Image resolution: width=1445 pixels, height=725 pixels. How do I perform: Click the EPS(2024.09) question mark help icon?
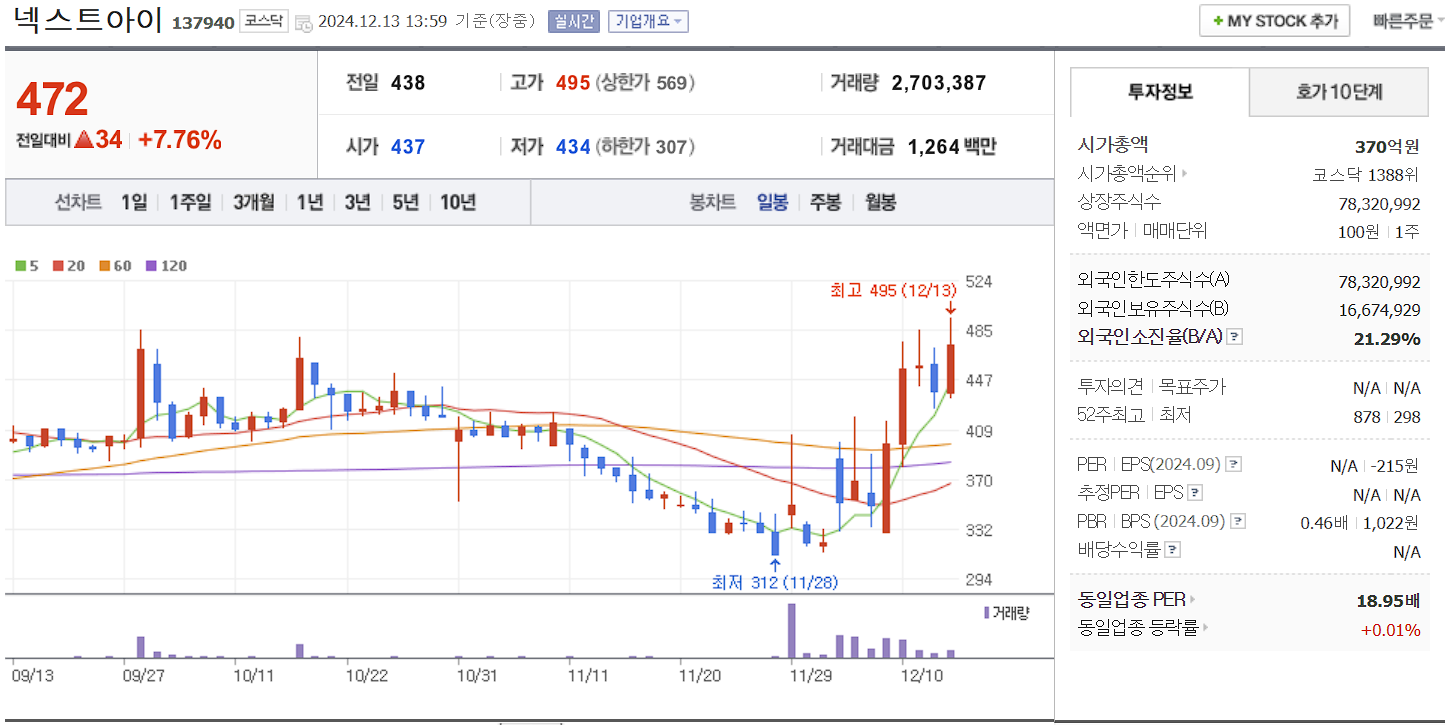pos(1234,463)
